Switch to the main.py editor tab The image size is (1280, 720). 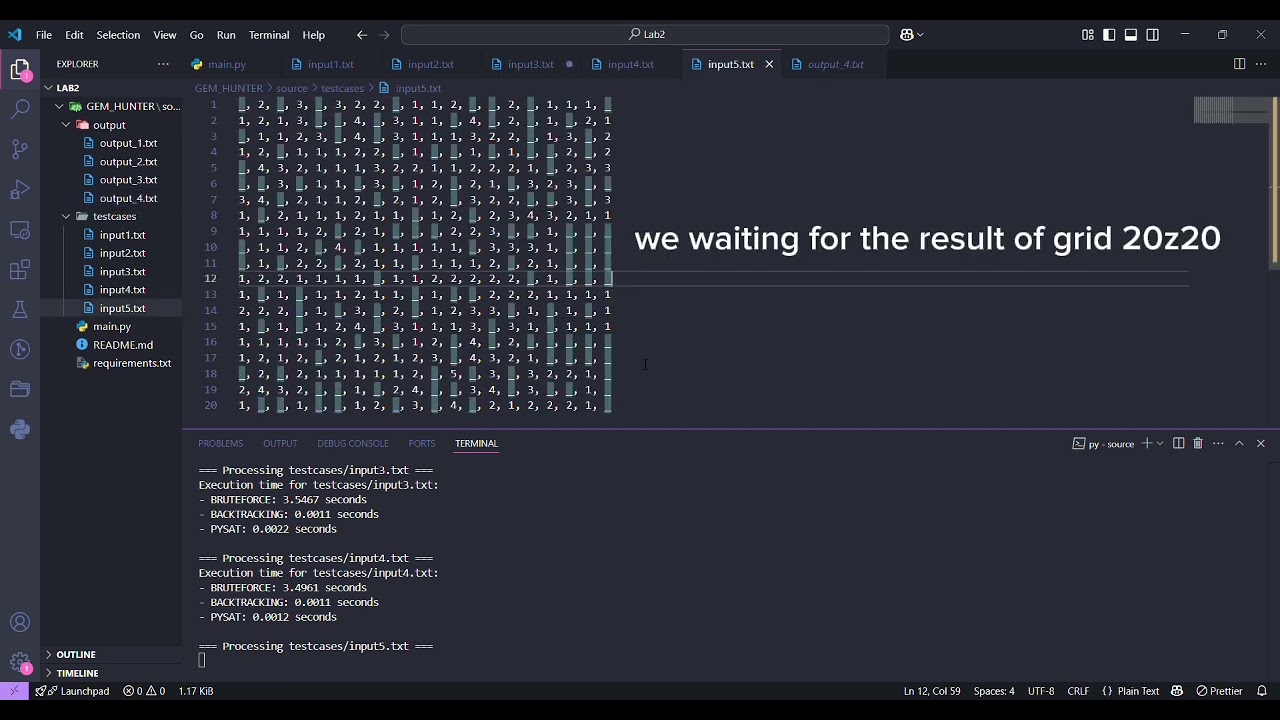click(227, 64)
